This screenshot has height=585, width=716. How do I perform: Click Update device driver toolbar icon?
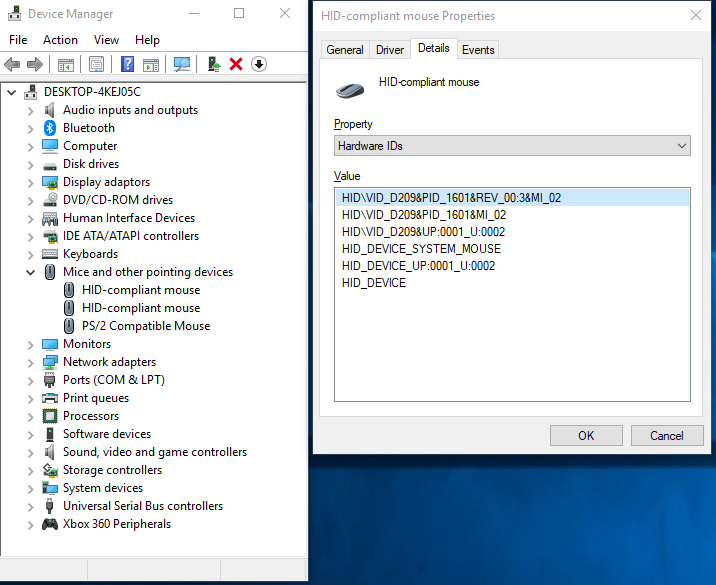(x=214, y=64)
